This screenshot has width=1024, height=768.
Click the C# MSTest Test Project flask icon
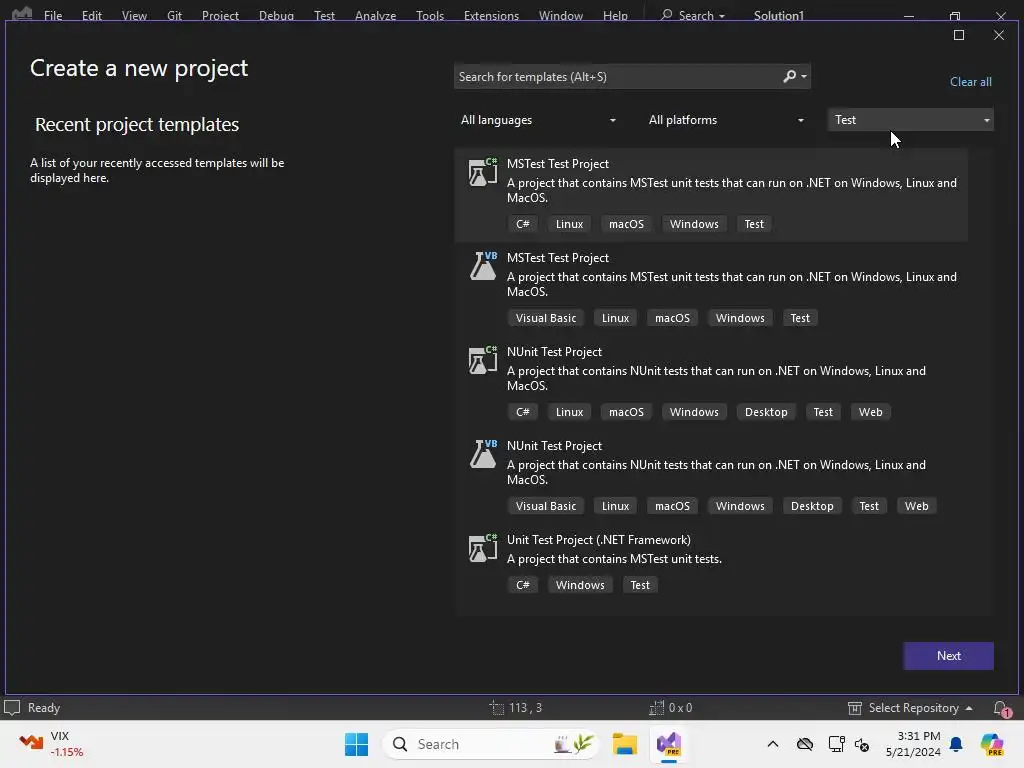[483, 172]
